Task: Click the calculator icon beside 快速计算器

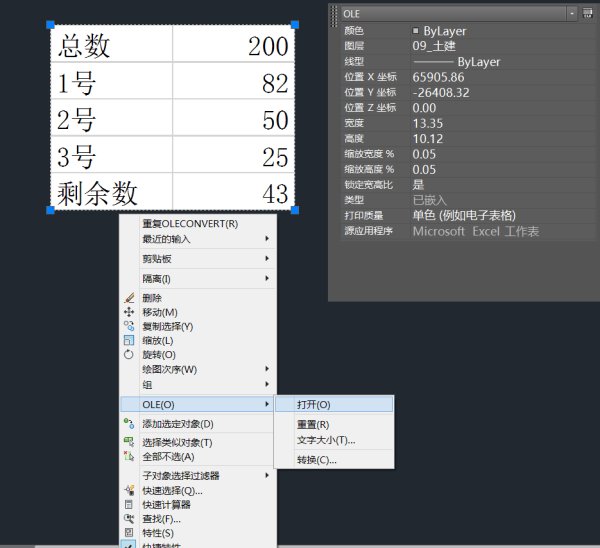Action: tap(129, 504)
